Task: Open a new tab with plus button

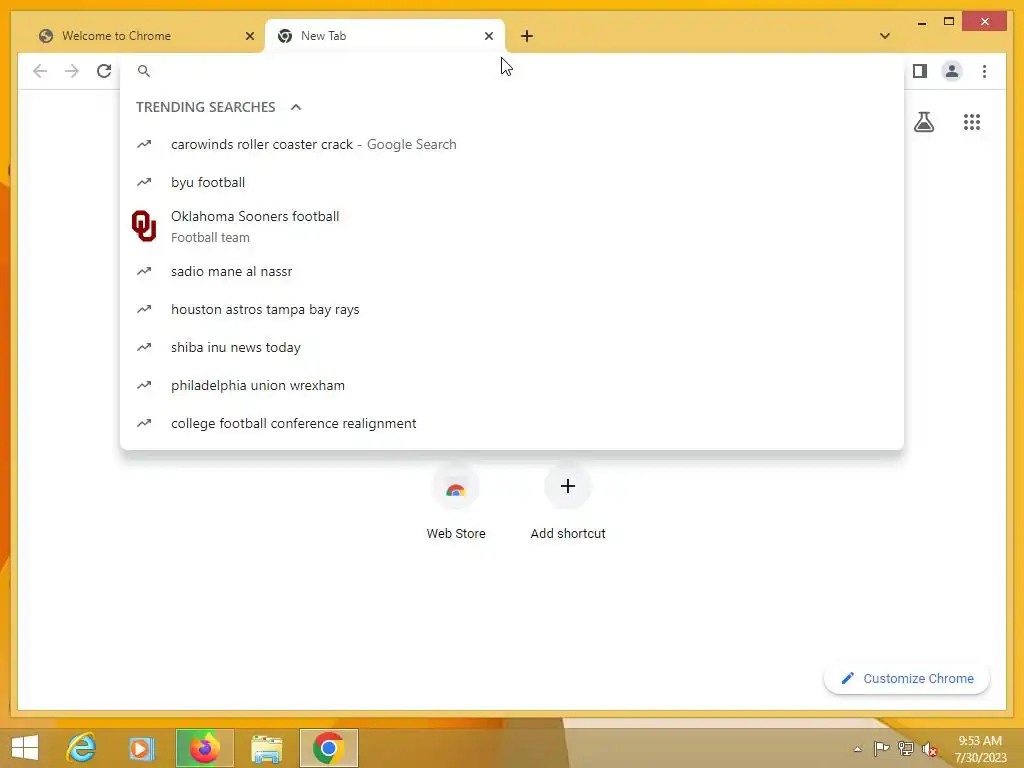Action: coord(526,36)
